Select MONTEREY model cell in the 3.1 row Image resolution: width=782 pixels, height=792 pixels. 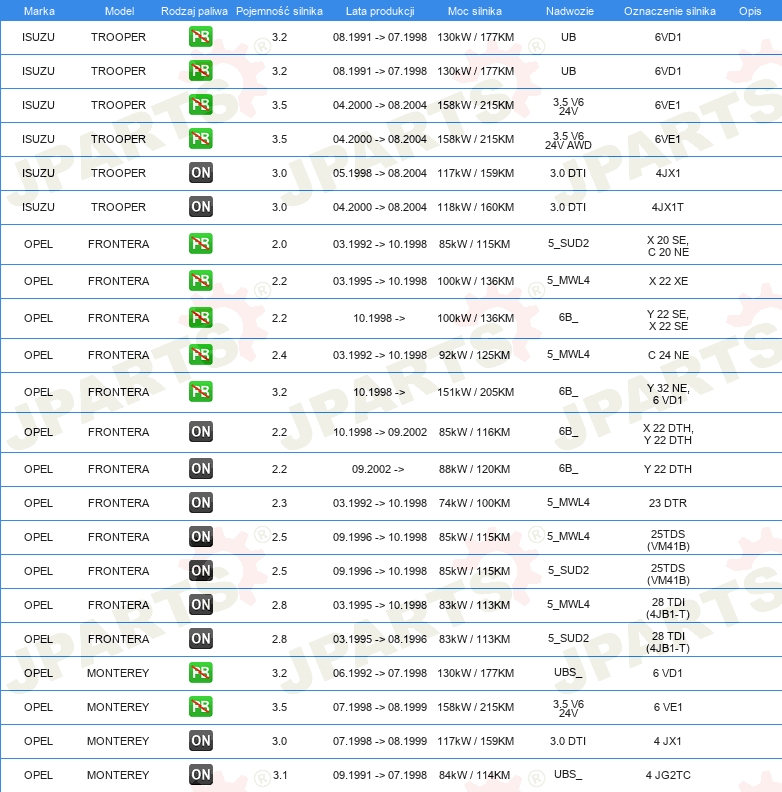click(x=118, y=775)
